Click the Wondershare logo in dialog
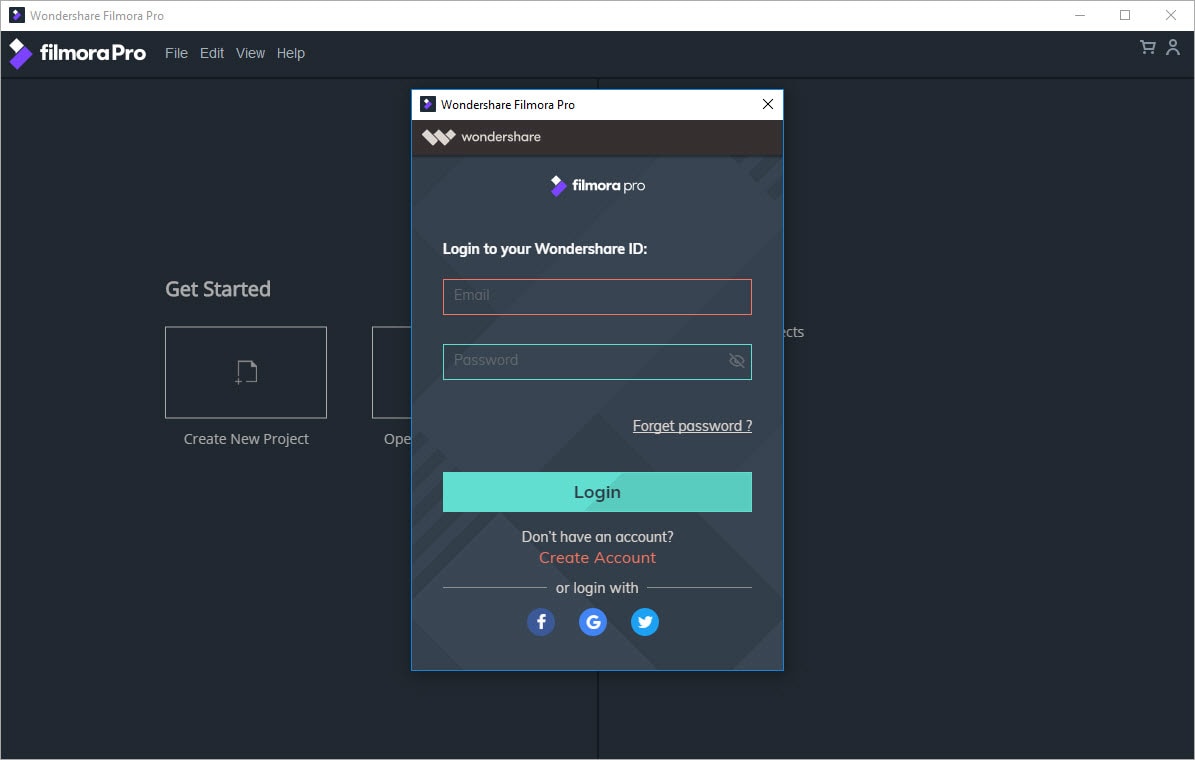Screen dimensions: 1195x760 (x=482, y=137)
